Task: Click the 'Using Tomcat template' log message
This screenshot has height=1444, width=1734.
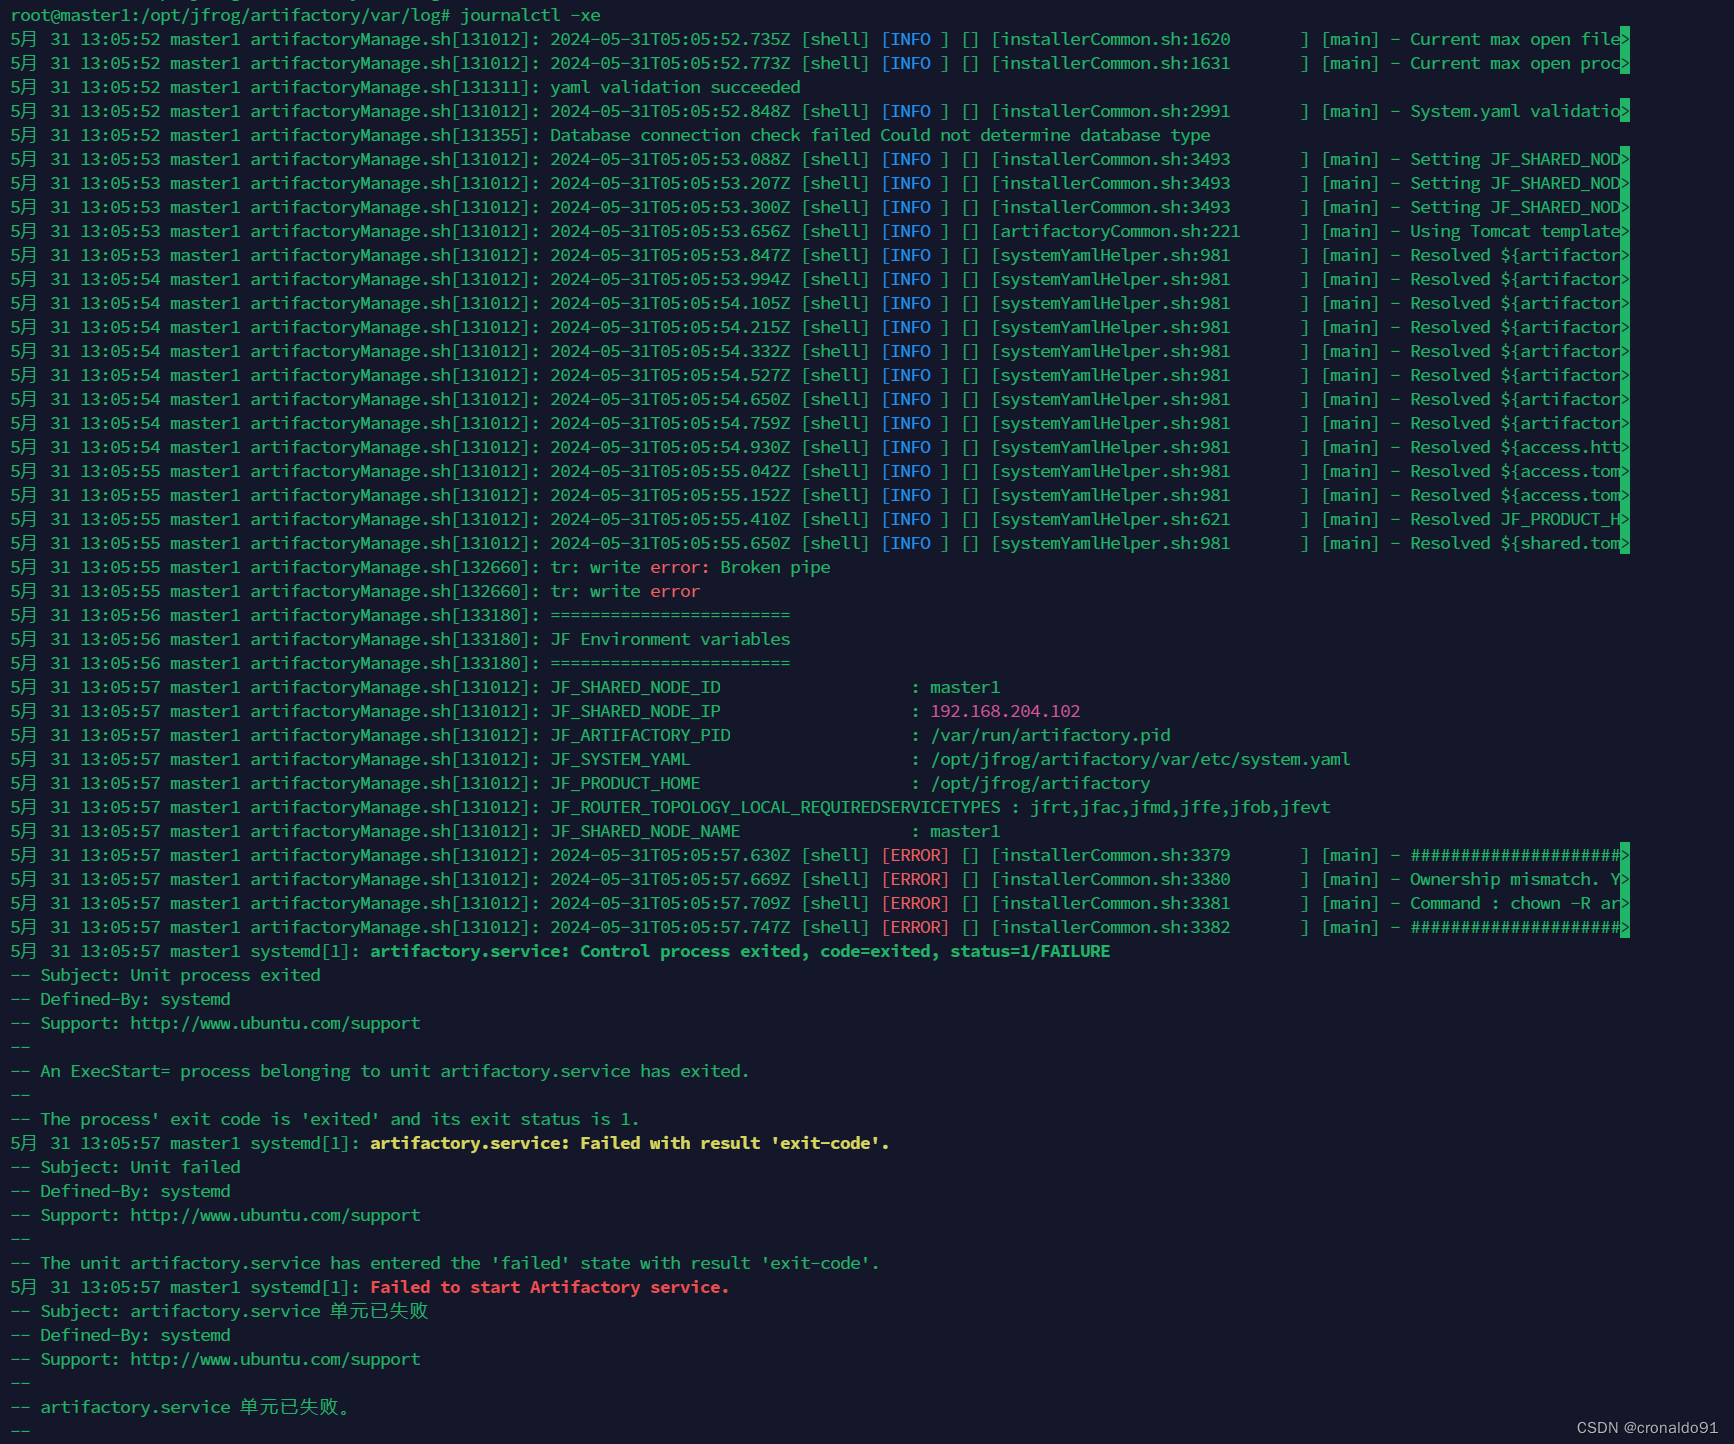Action: tap(1515, 231)
